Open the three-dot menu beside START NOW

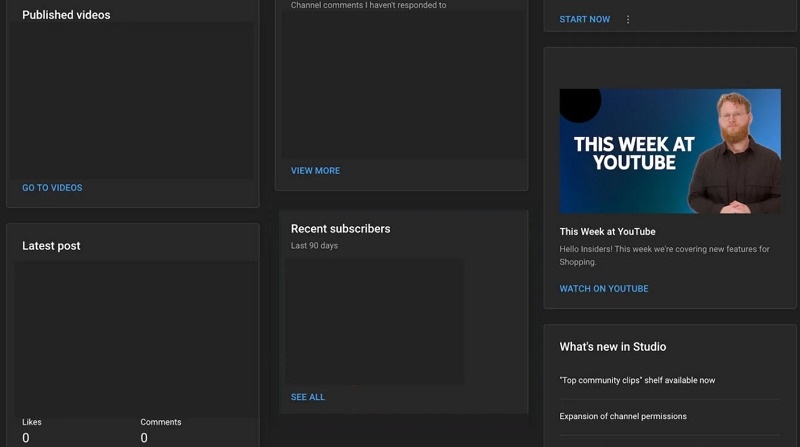[x=628, y=19]
